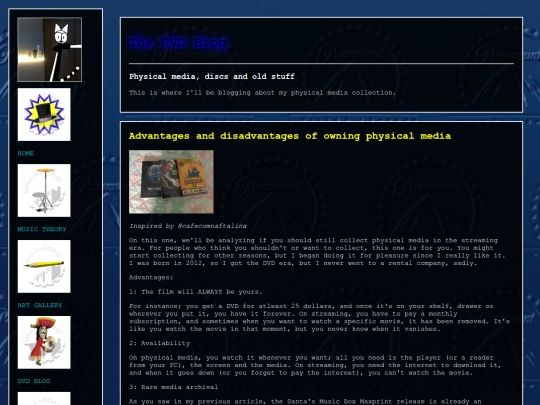Open the DVD BLOG sidebar link

(34, 381)
